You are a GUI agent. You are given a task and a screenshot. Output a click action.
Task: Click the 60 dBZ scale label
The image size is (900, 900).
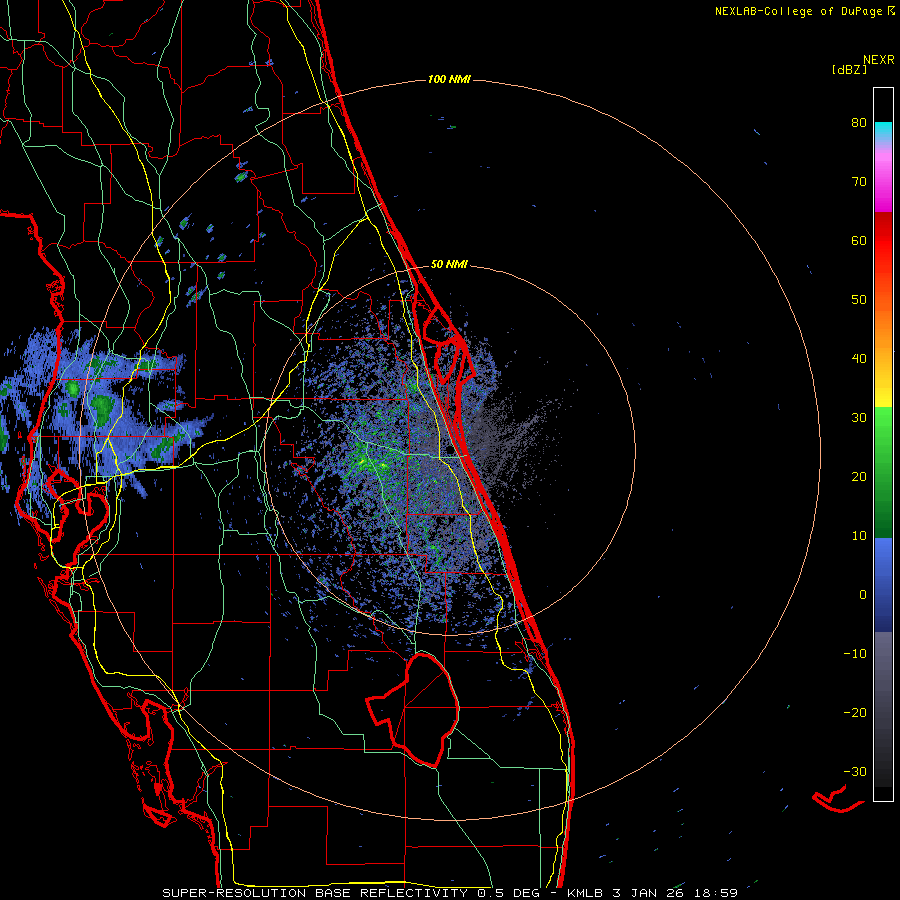click(859, 240)
